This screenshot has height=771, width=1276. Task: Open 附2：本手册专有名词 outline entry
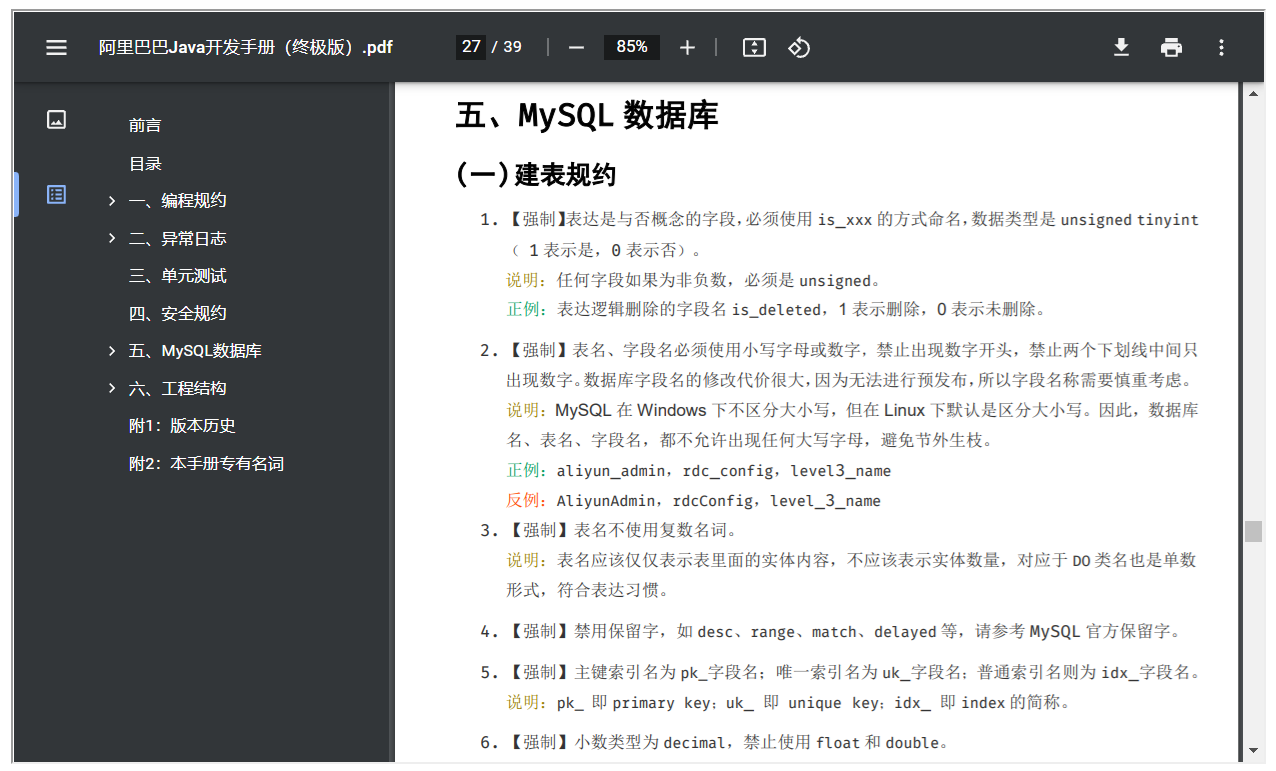point(206,463)
